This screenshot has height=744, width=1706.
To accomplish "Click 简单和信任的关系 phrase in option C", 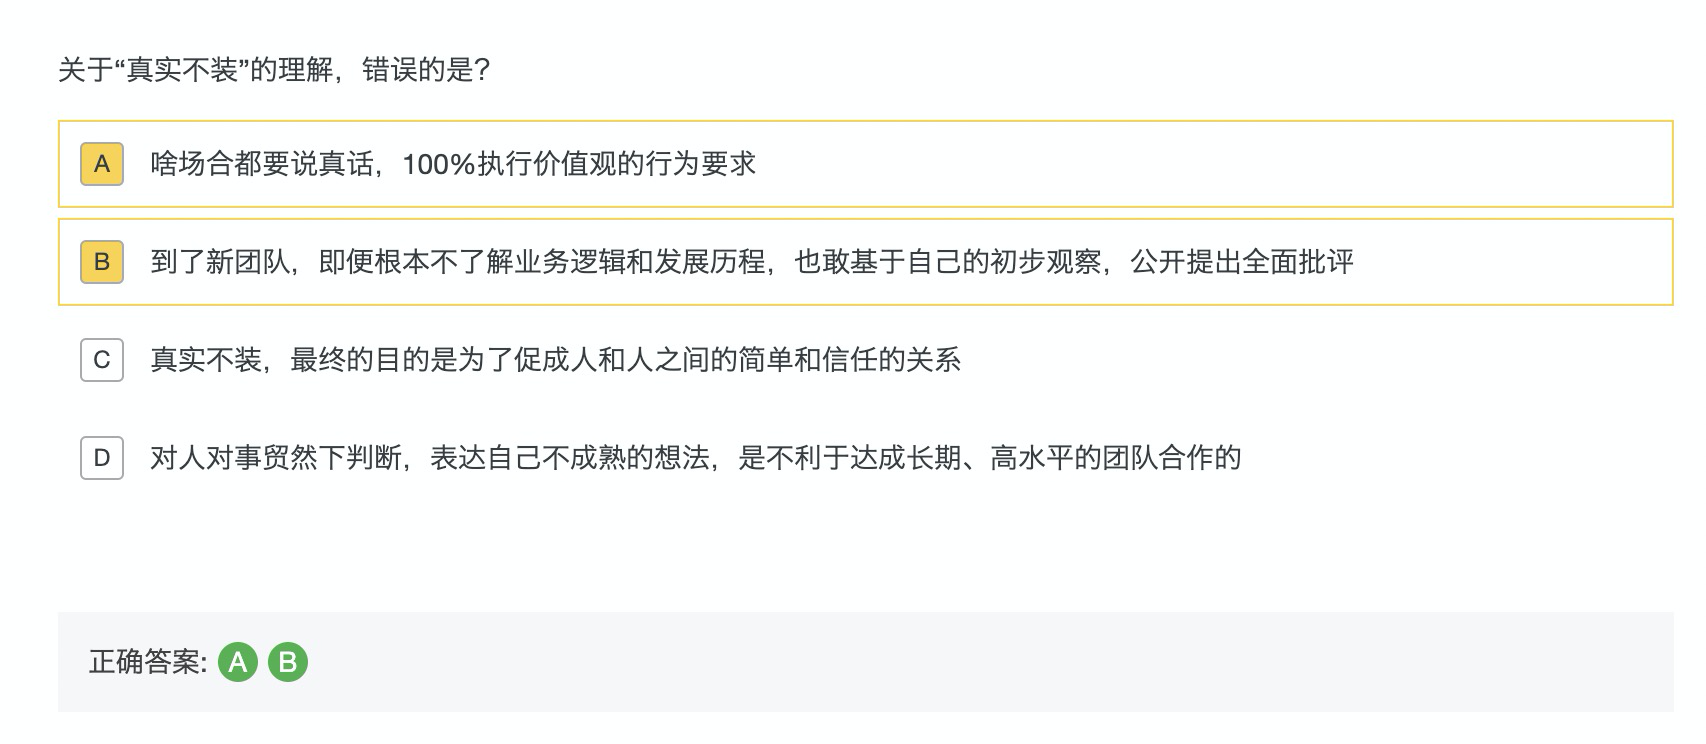I will coord(850,360).
